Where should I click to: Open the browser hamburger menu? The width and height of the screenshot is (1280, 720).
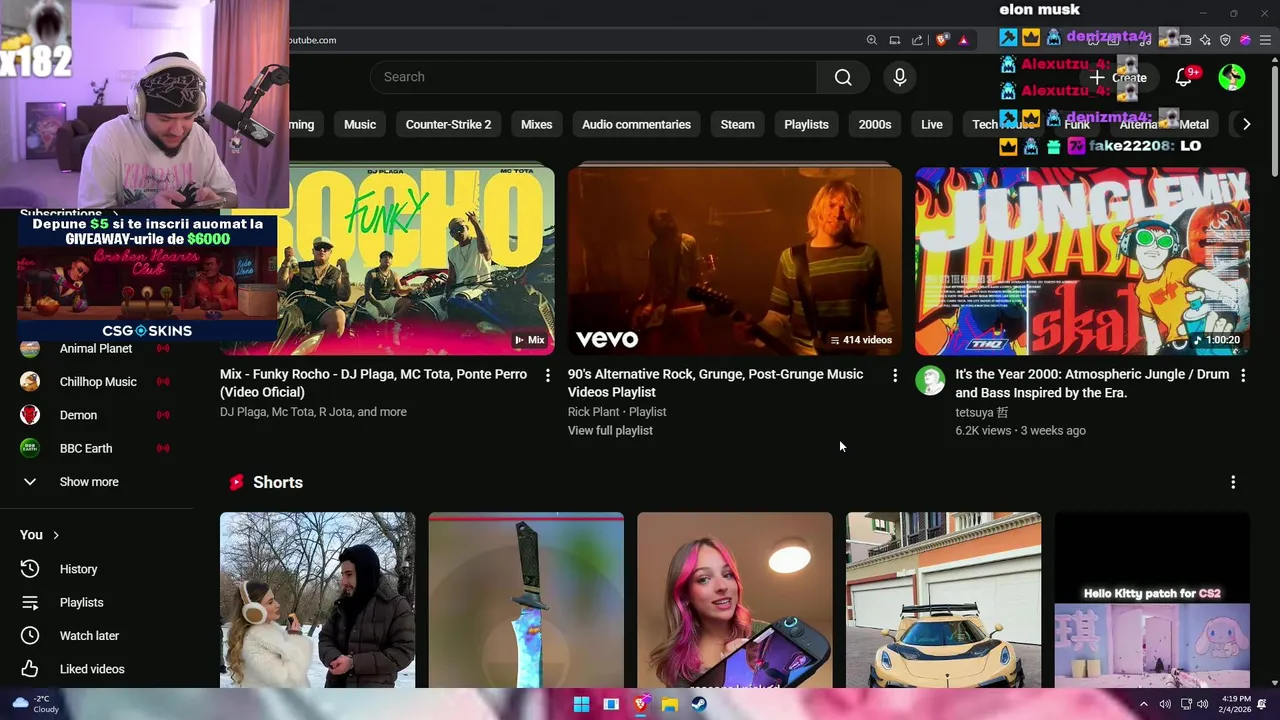click(1264, 40)
